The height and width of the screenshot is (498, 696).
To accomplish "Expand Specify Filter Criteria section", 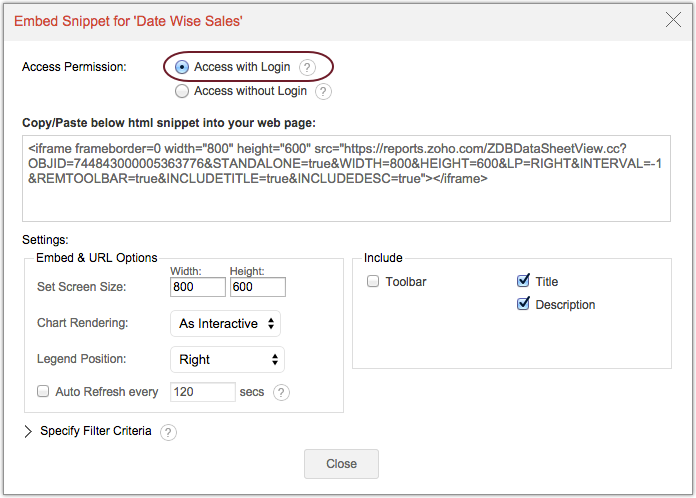I will (28, 432).
